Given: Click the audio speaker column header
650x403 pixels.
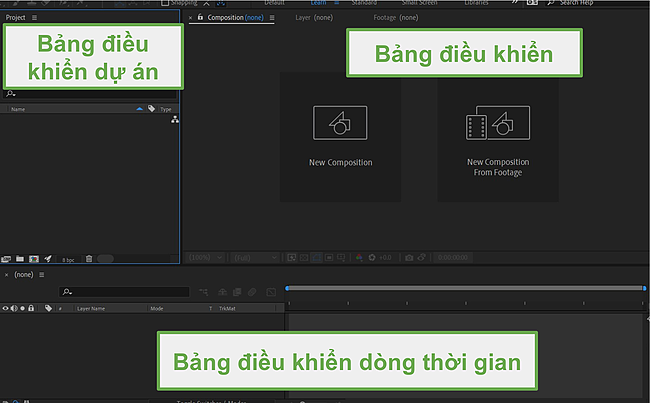Looking at the screenshot, I should (14, 308).
